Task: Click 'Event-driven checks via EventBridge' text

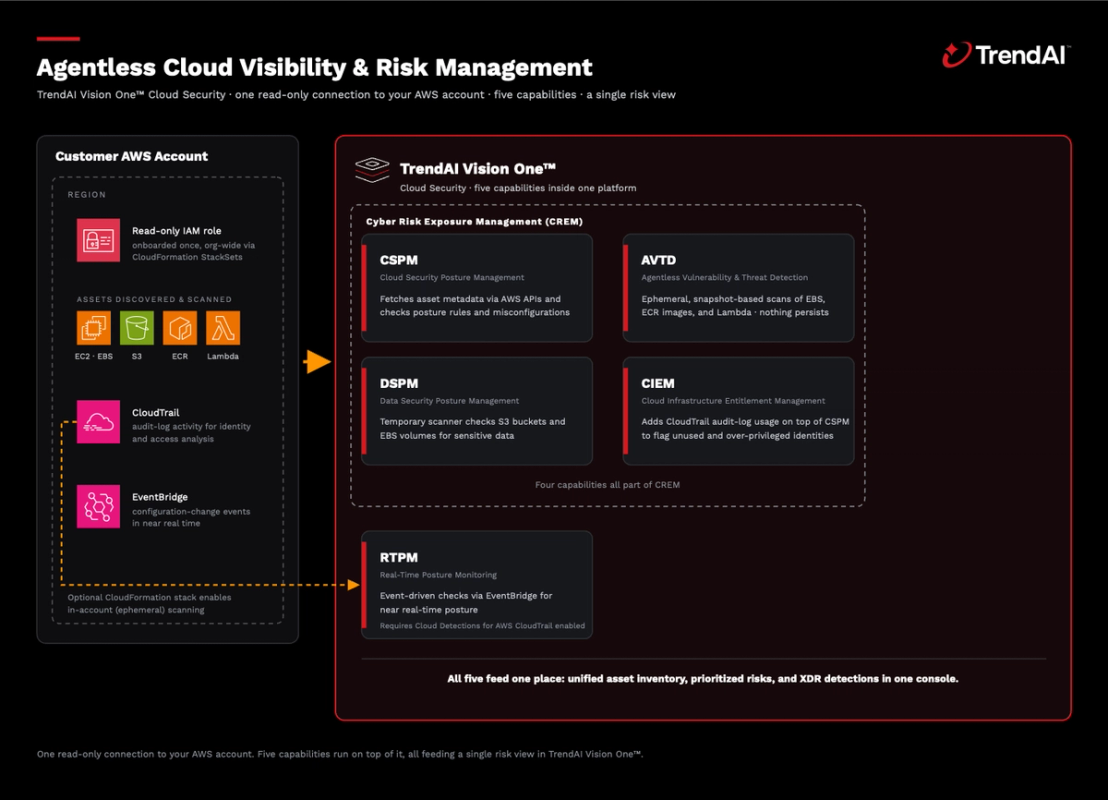Action: click(466, 596)
